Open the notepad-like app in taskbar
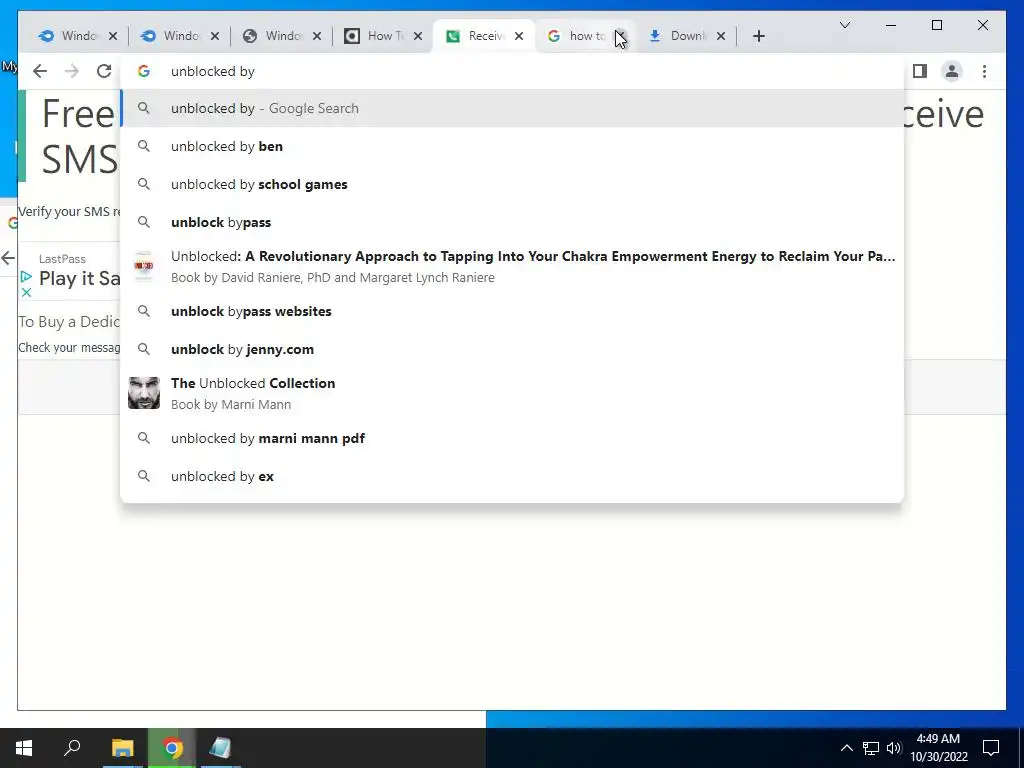 pos(220,748)
